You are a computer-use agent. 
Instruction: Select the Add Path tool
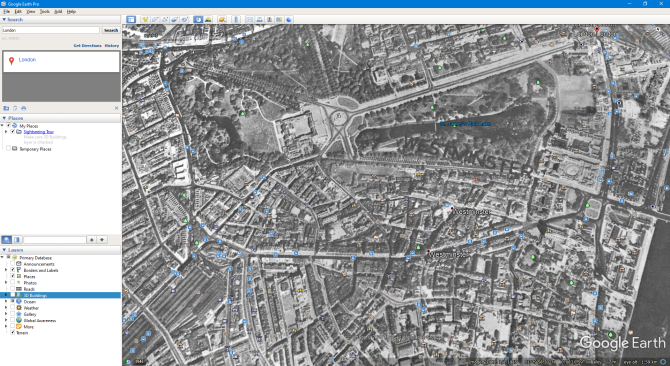pos(165,19)
